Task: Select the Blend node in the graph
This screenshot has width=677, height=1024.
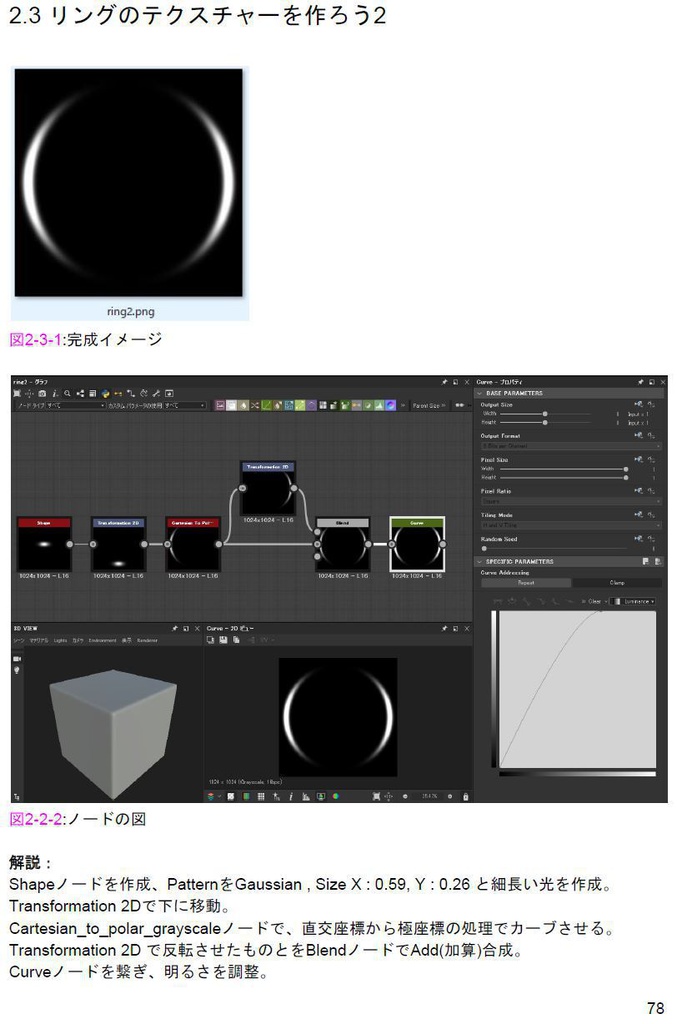Action: 343,544
